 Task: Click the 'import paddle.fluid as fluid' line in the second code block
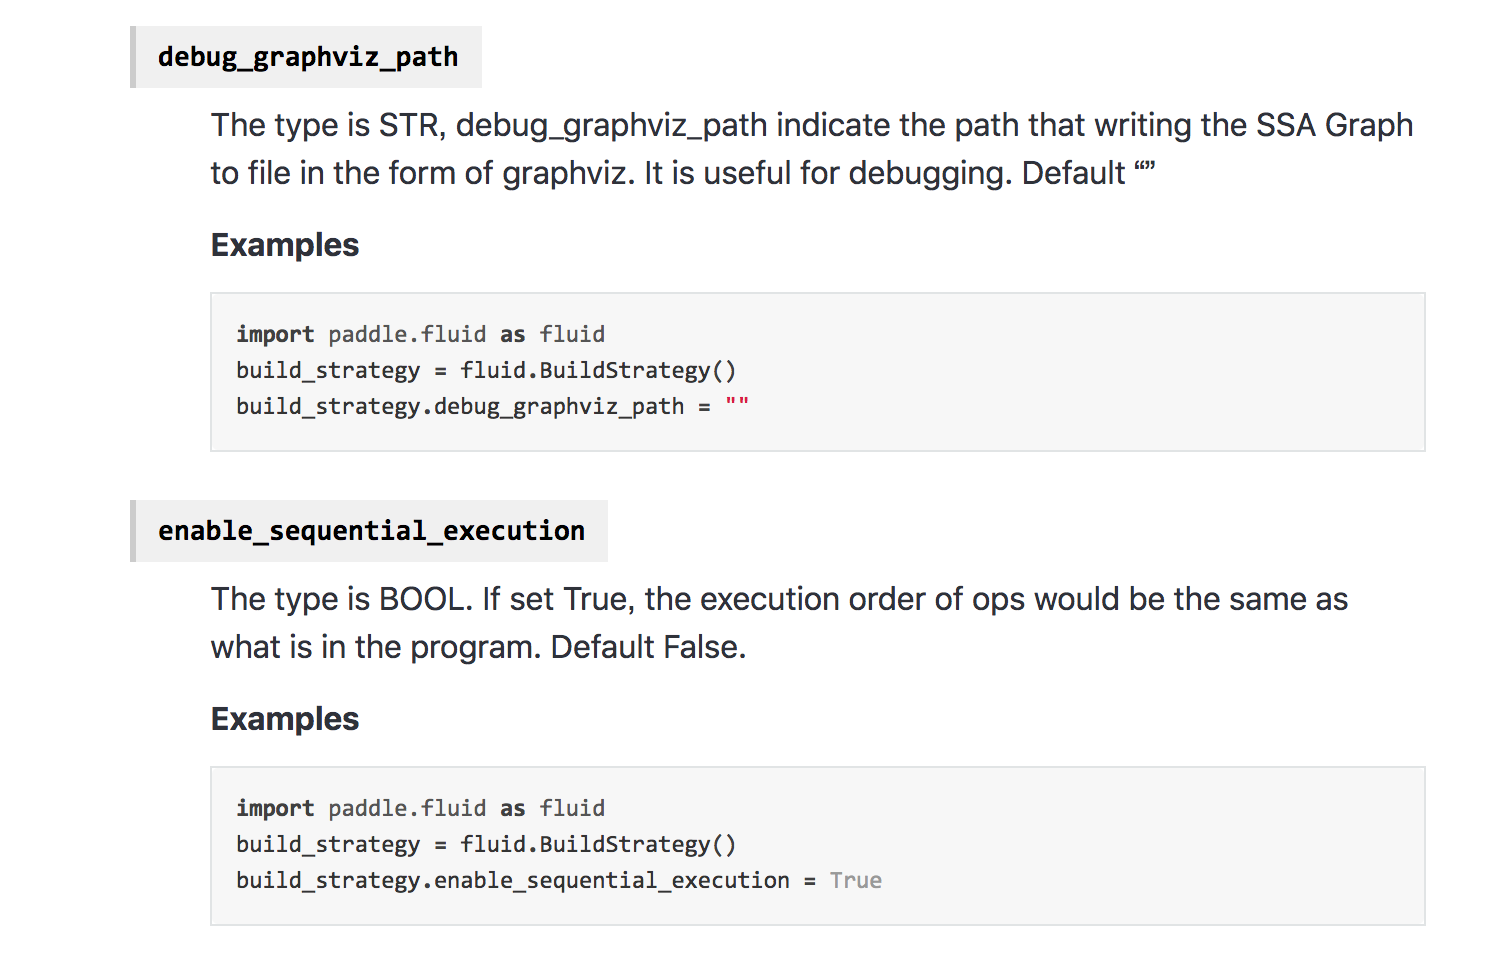[x=420, y=808]
